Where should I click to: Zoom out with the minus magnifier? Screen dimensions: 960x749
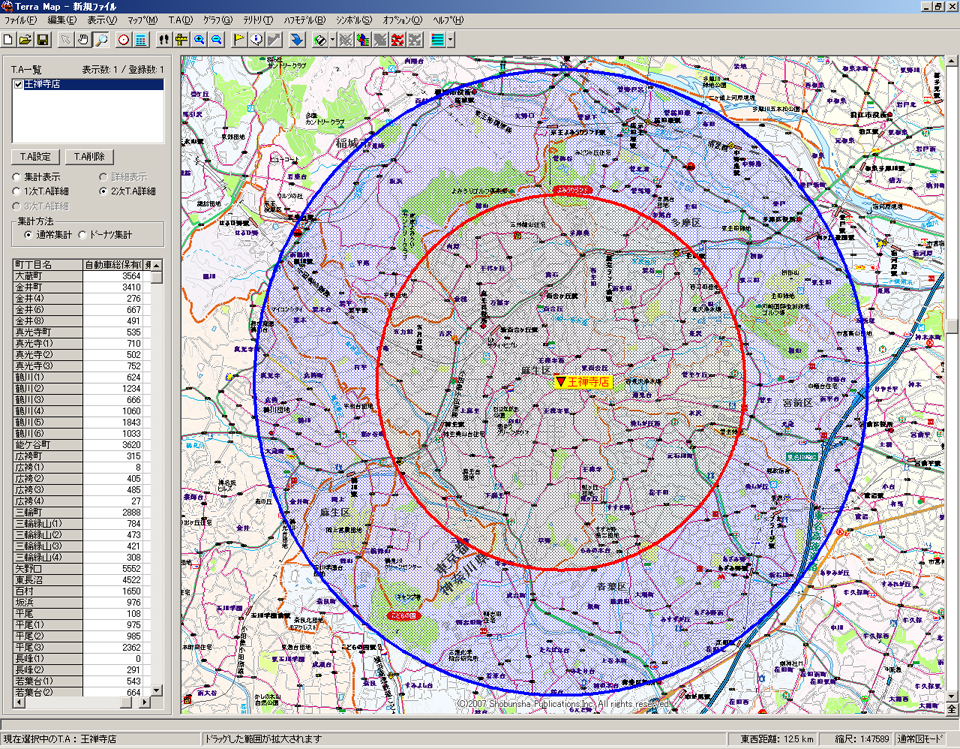click(217, 40)
